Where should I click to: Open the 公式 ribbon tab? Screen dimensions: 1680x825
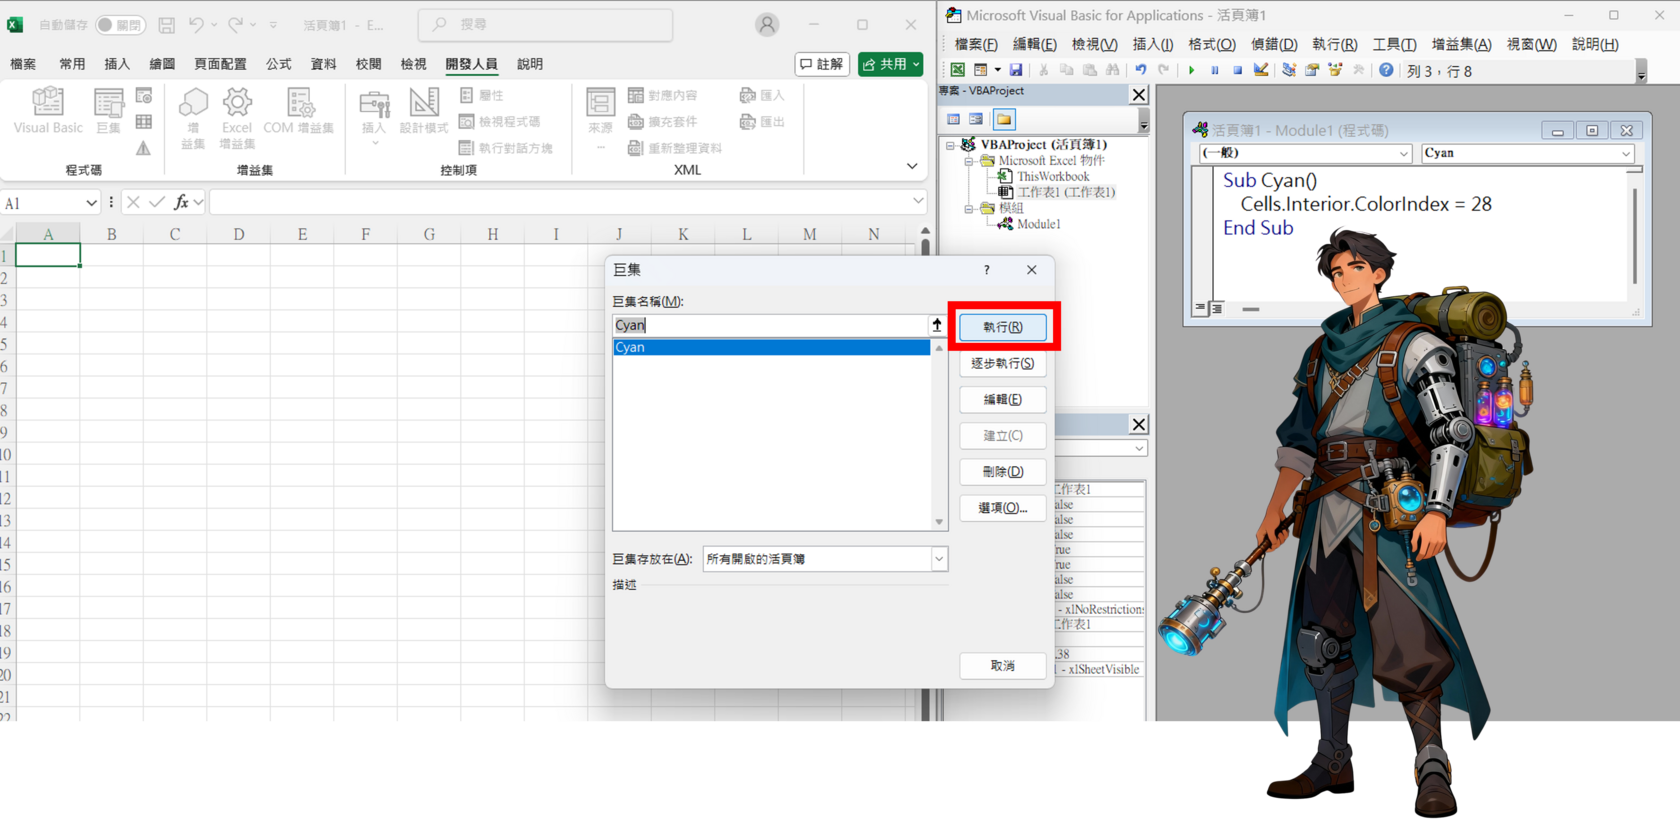tap(279, 64)
